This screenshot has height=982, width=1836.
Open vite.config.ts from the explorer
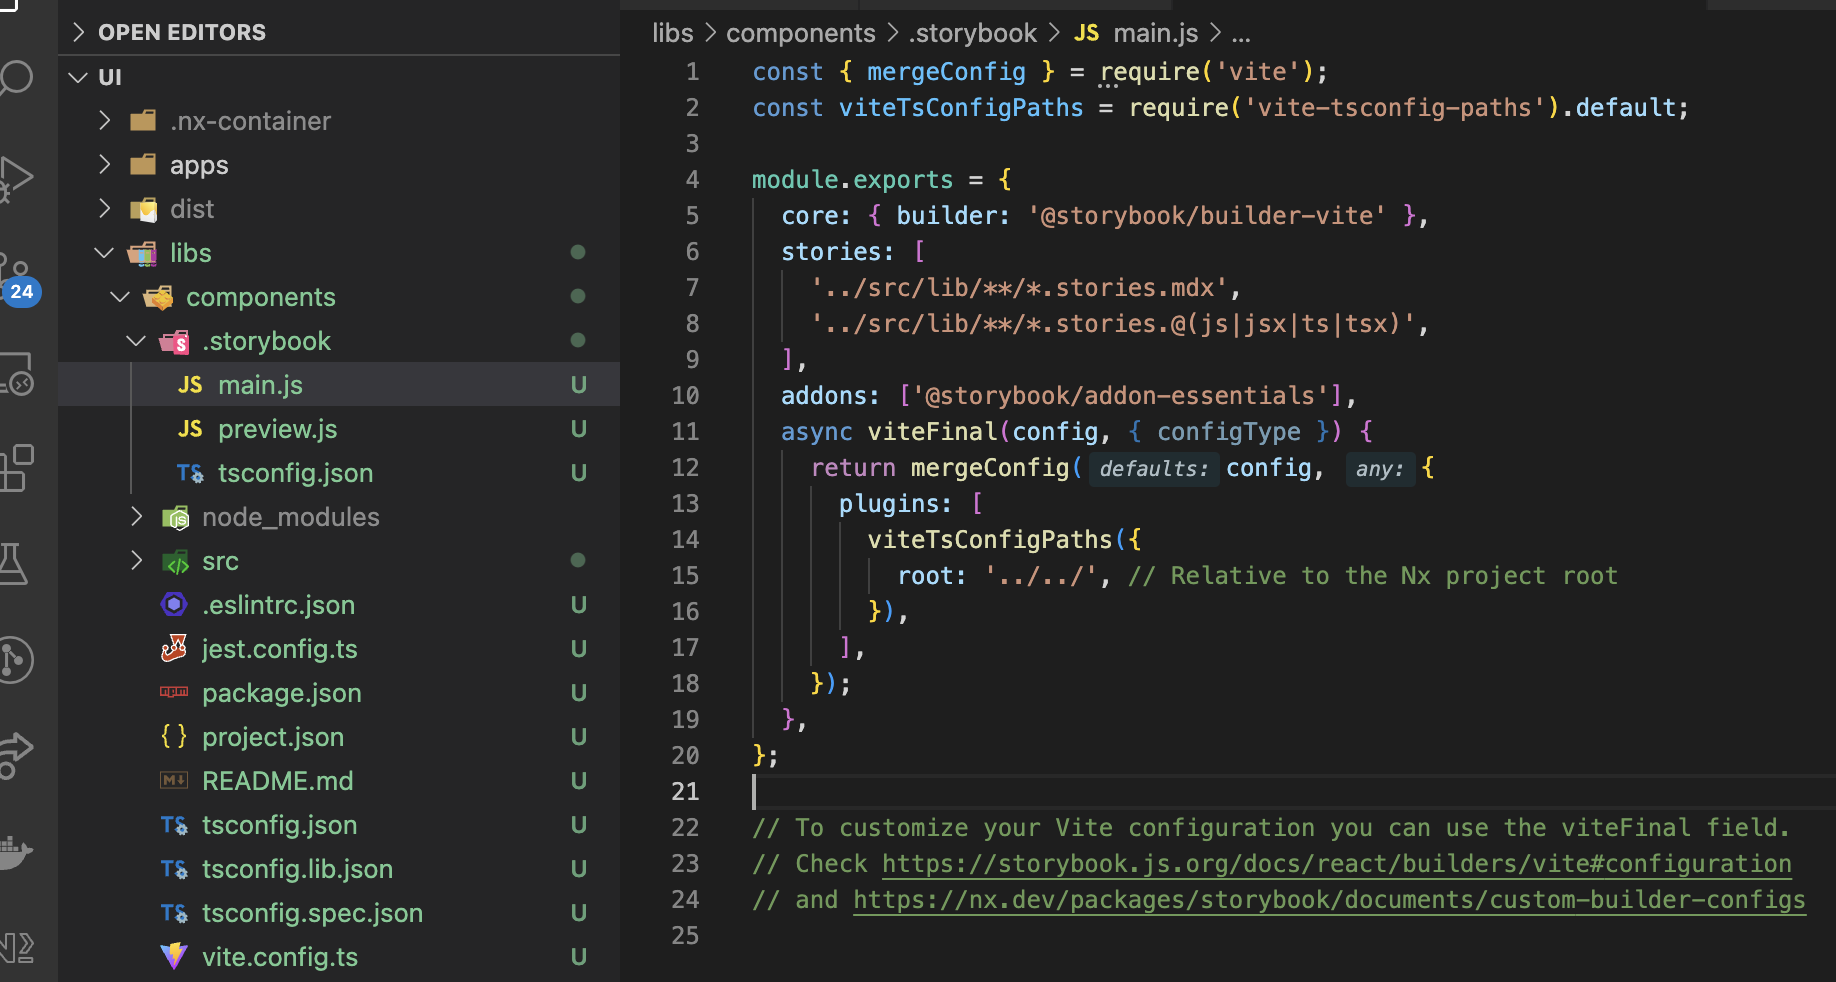[x=280, y=956]
